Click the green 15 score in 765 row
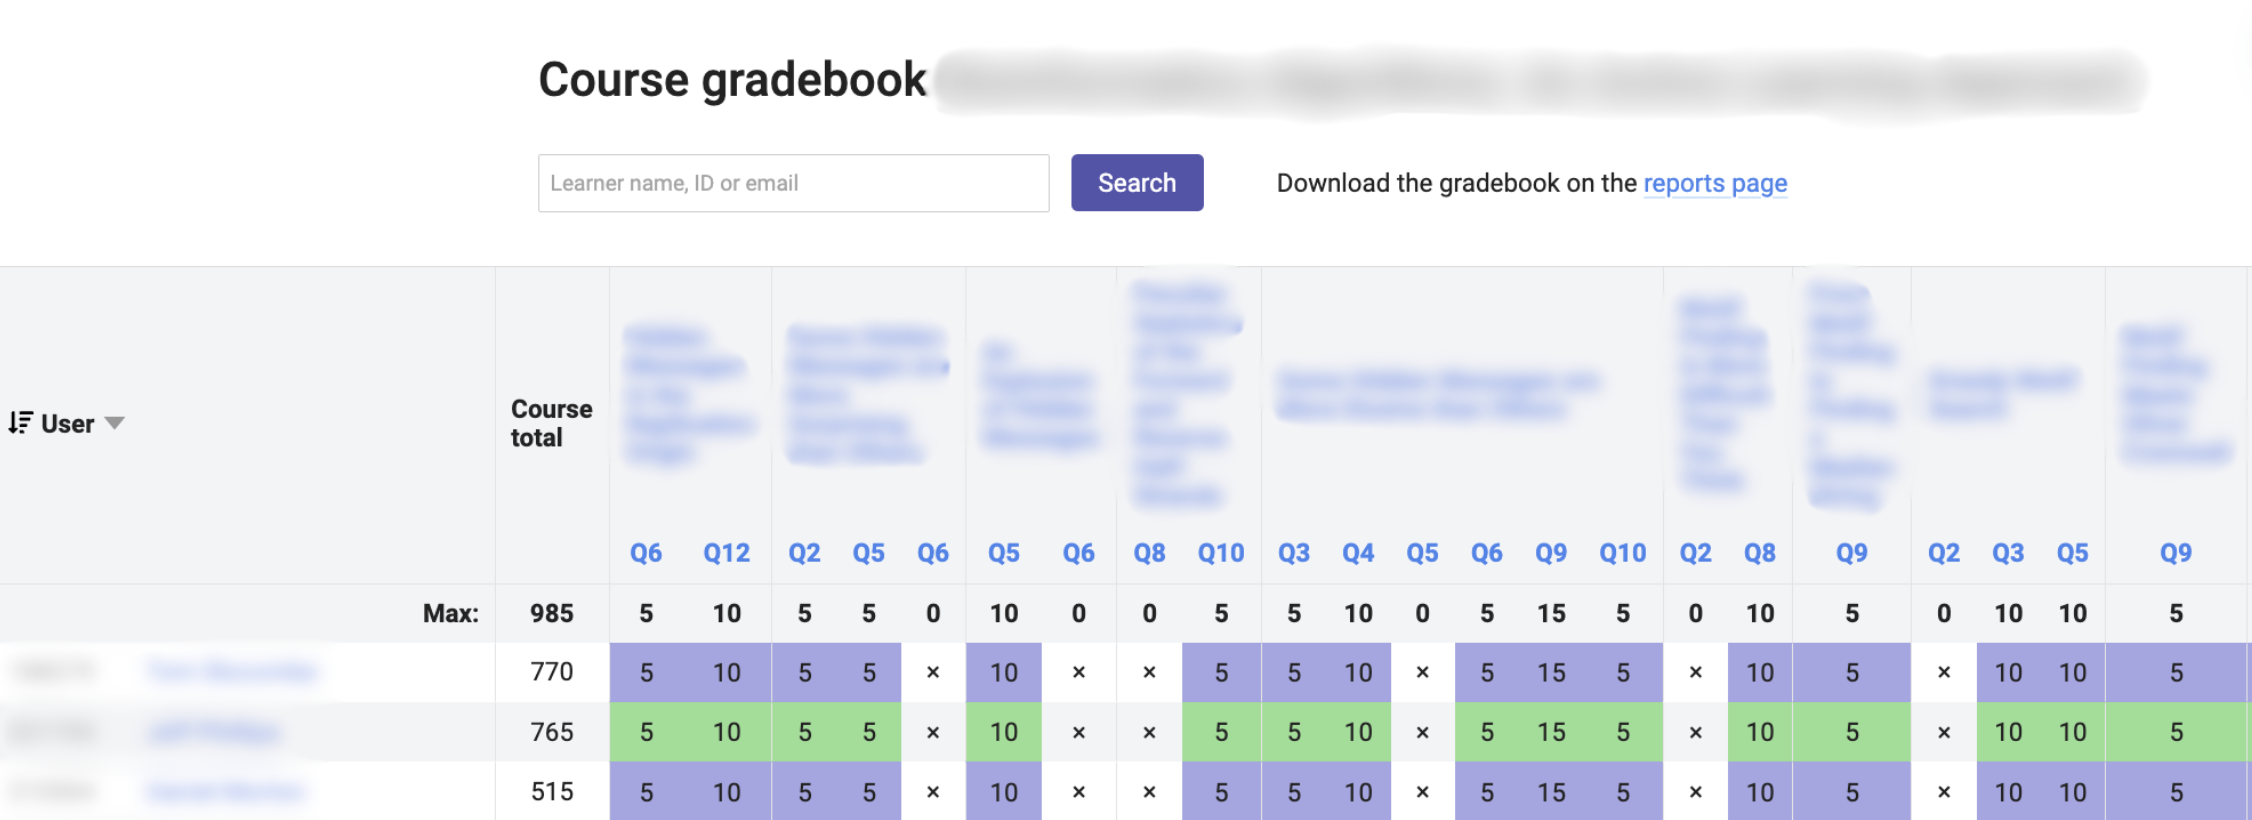 tap(1551, 732)
